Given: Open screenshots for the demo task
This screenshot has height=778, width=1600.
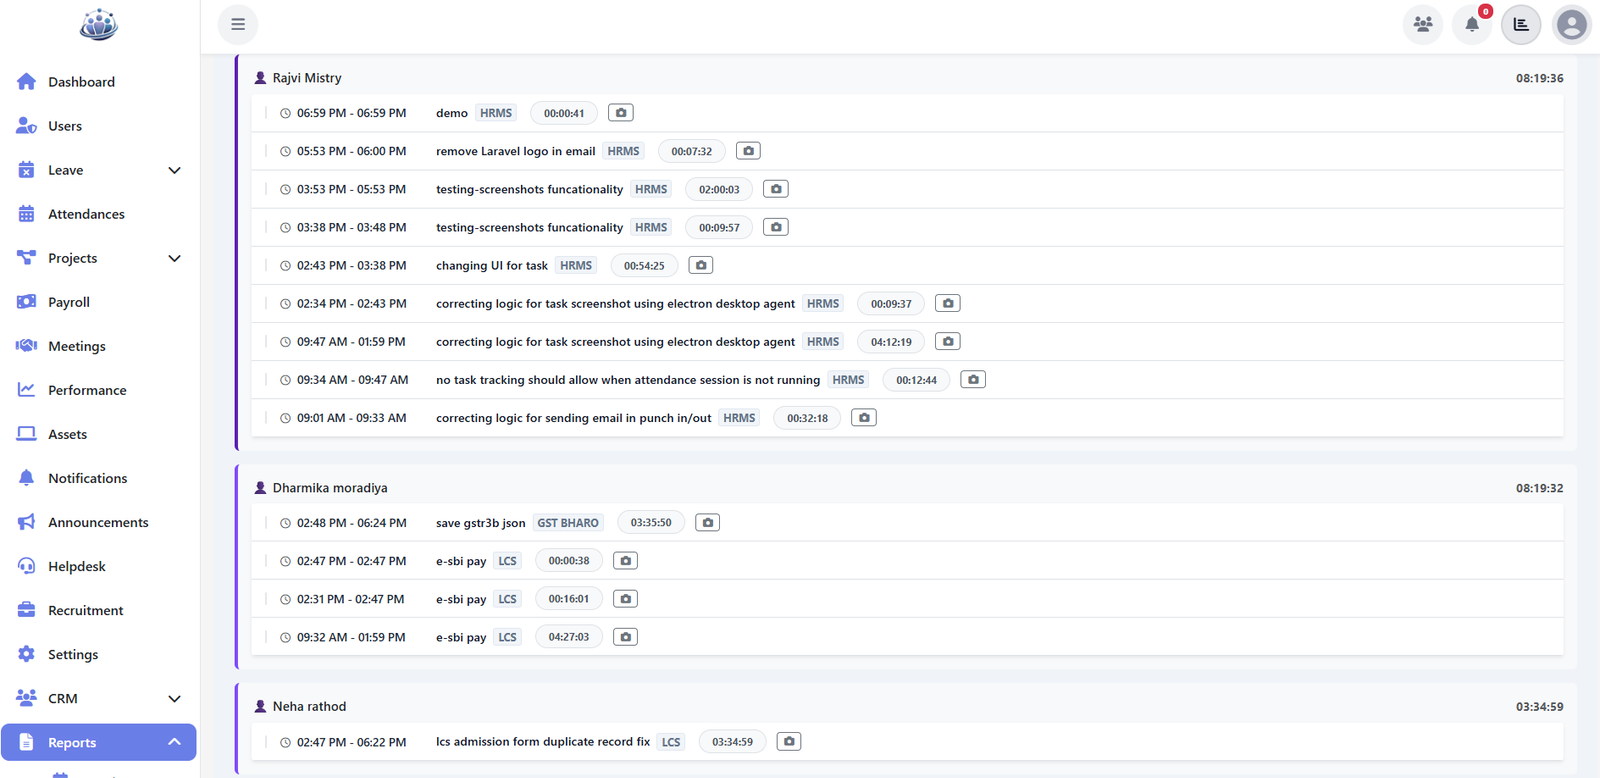Looking at the screenshot, I should coord(621,113).
